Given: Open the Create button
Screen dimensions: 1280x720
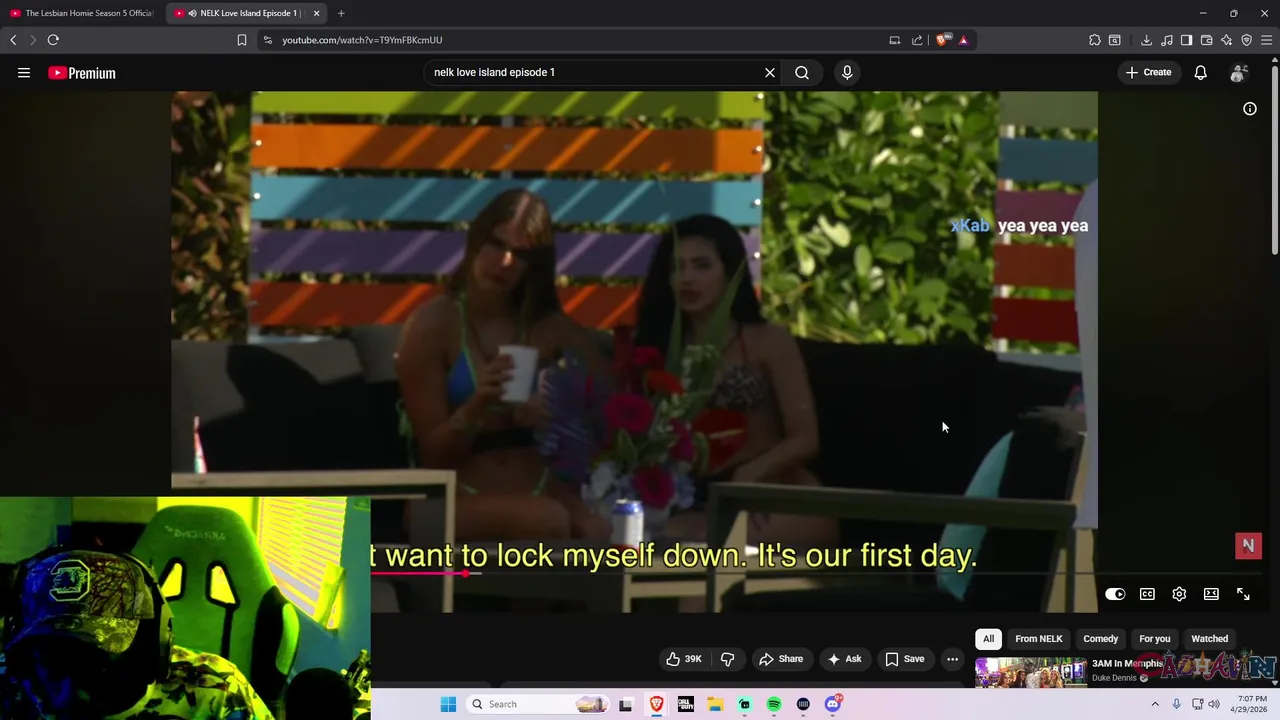Looking at the screenshot, I should (x=1148, y=72).
